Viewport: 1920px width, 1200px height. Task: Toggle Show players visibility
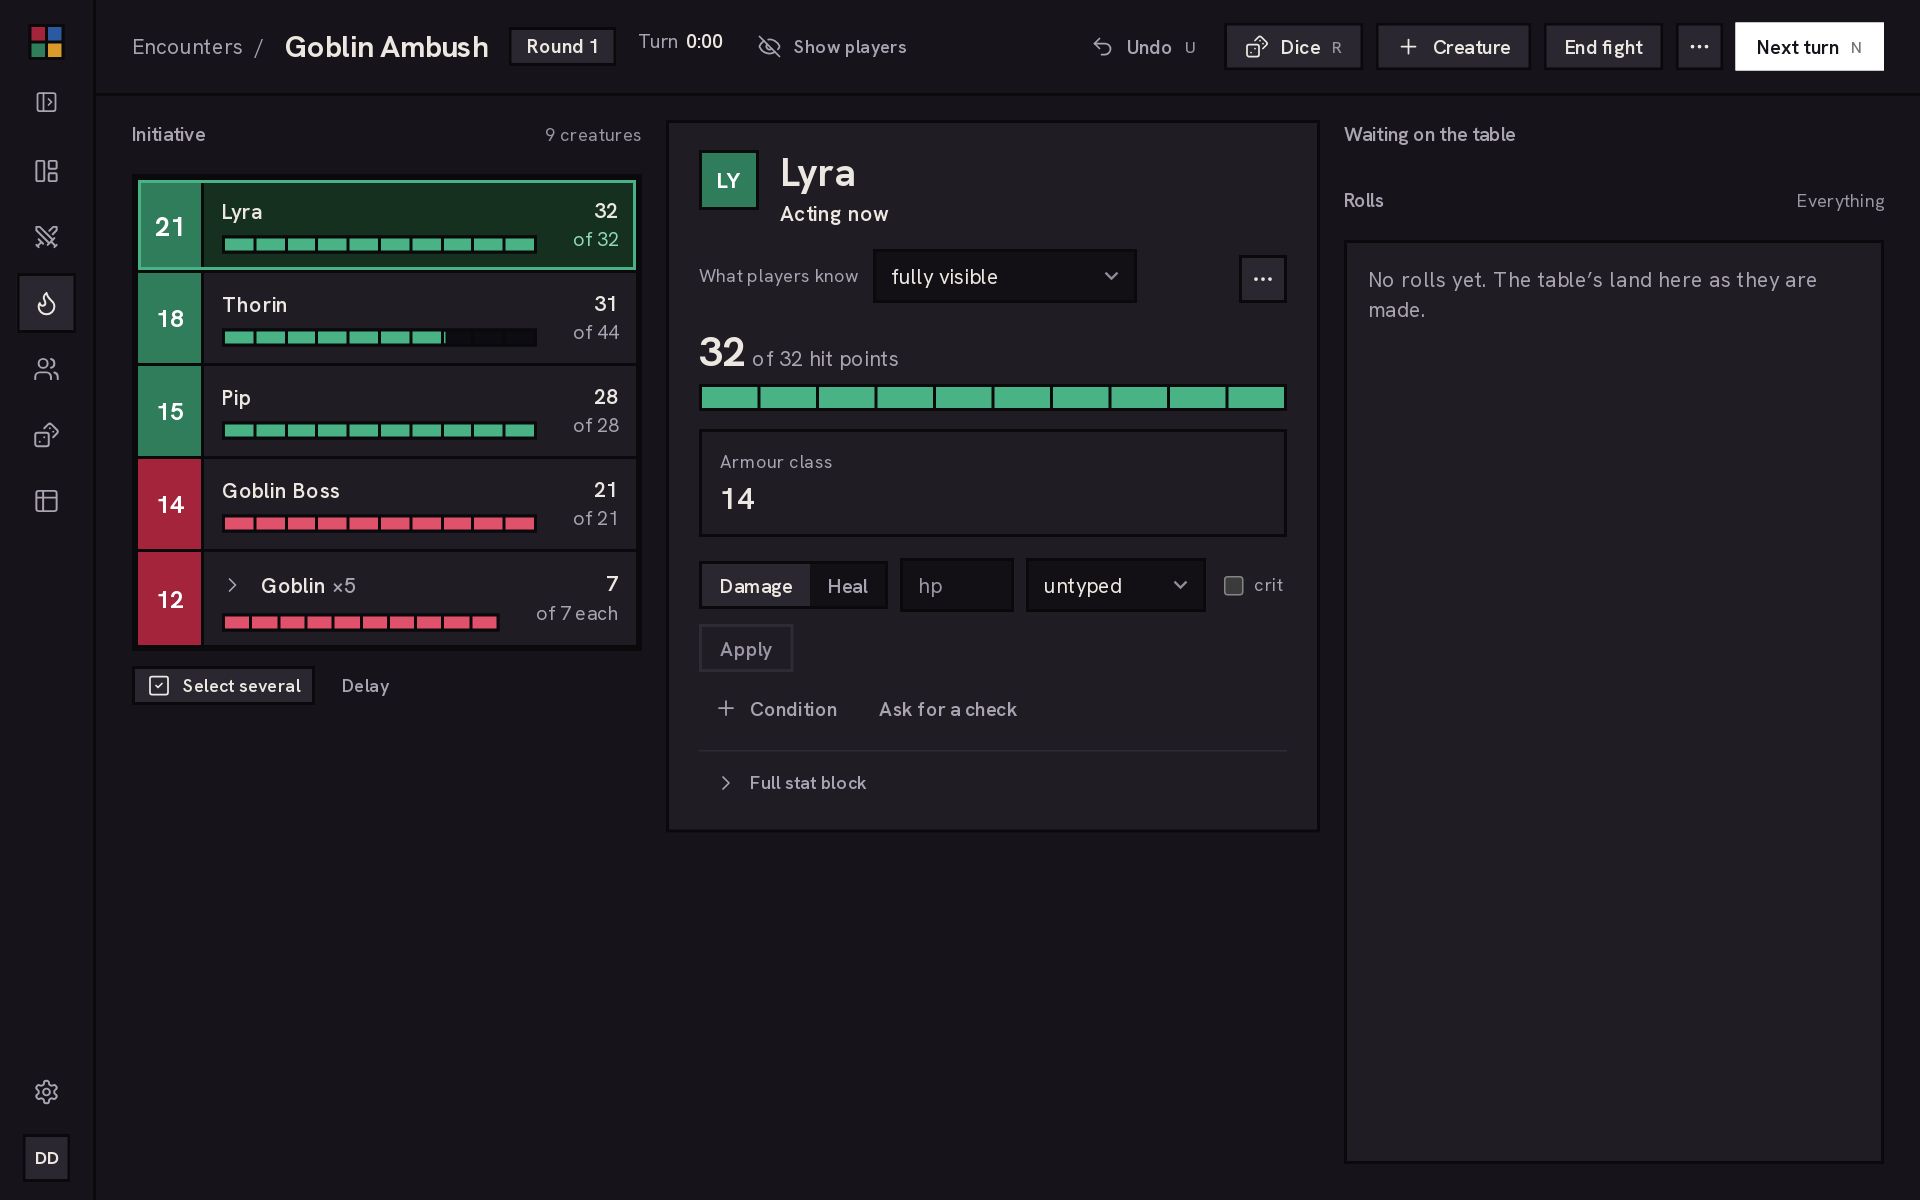click(x=832, y=47)
